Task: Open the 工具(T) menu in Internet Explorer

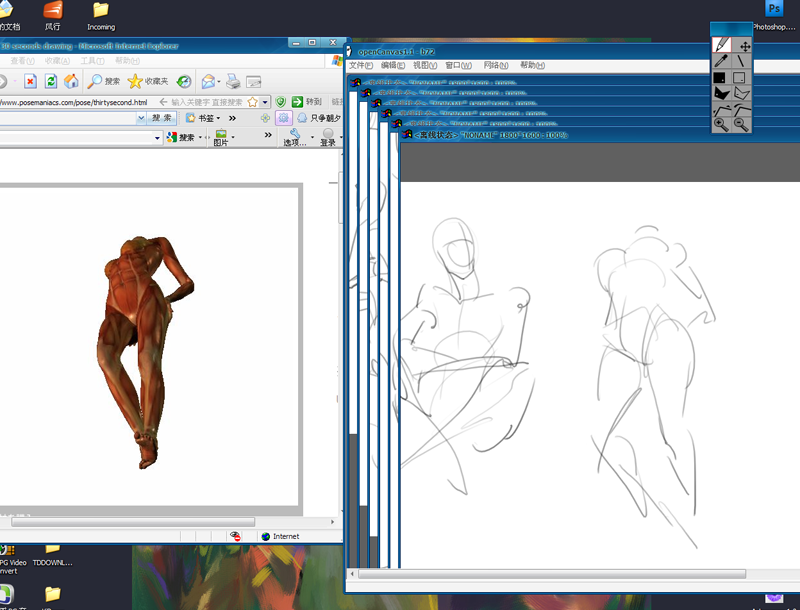Action: 92,61
